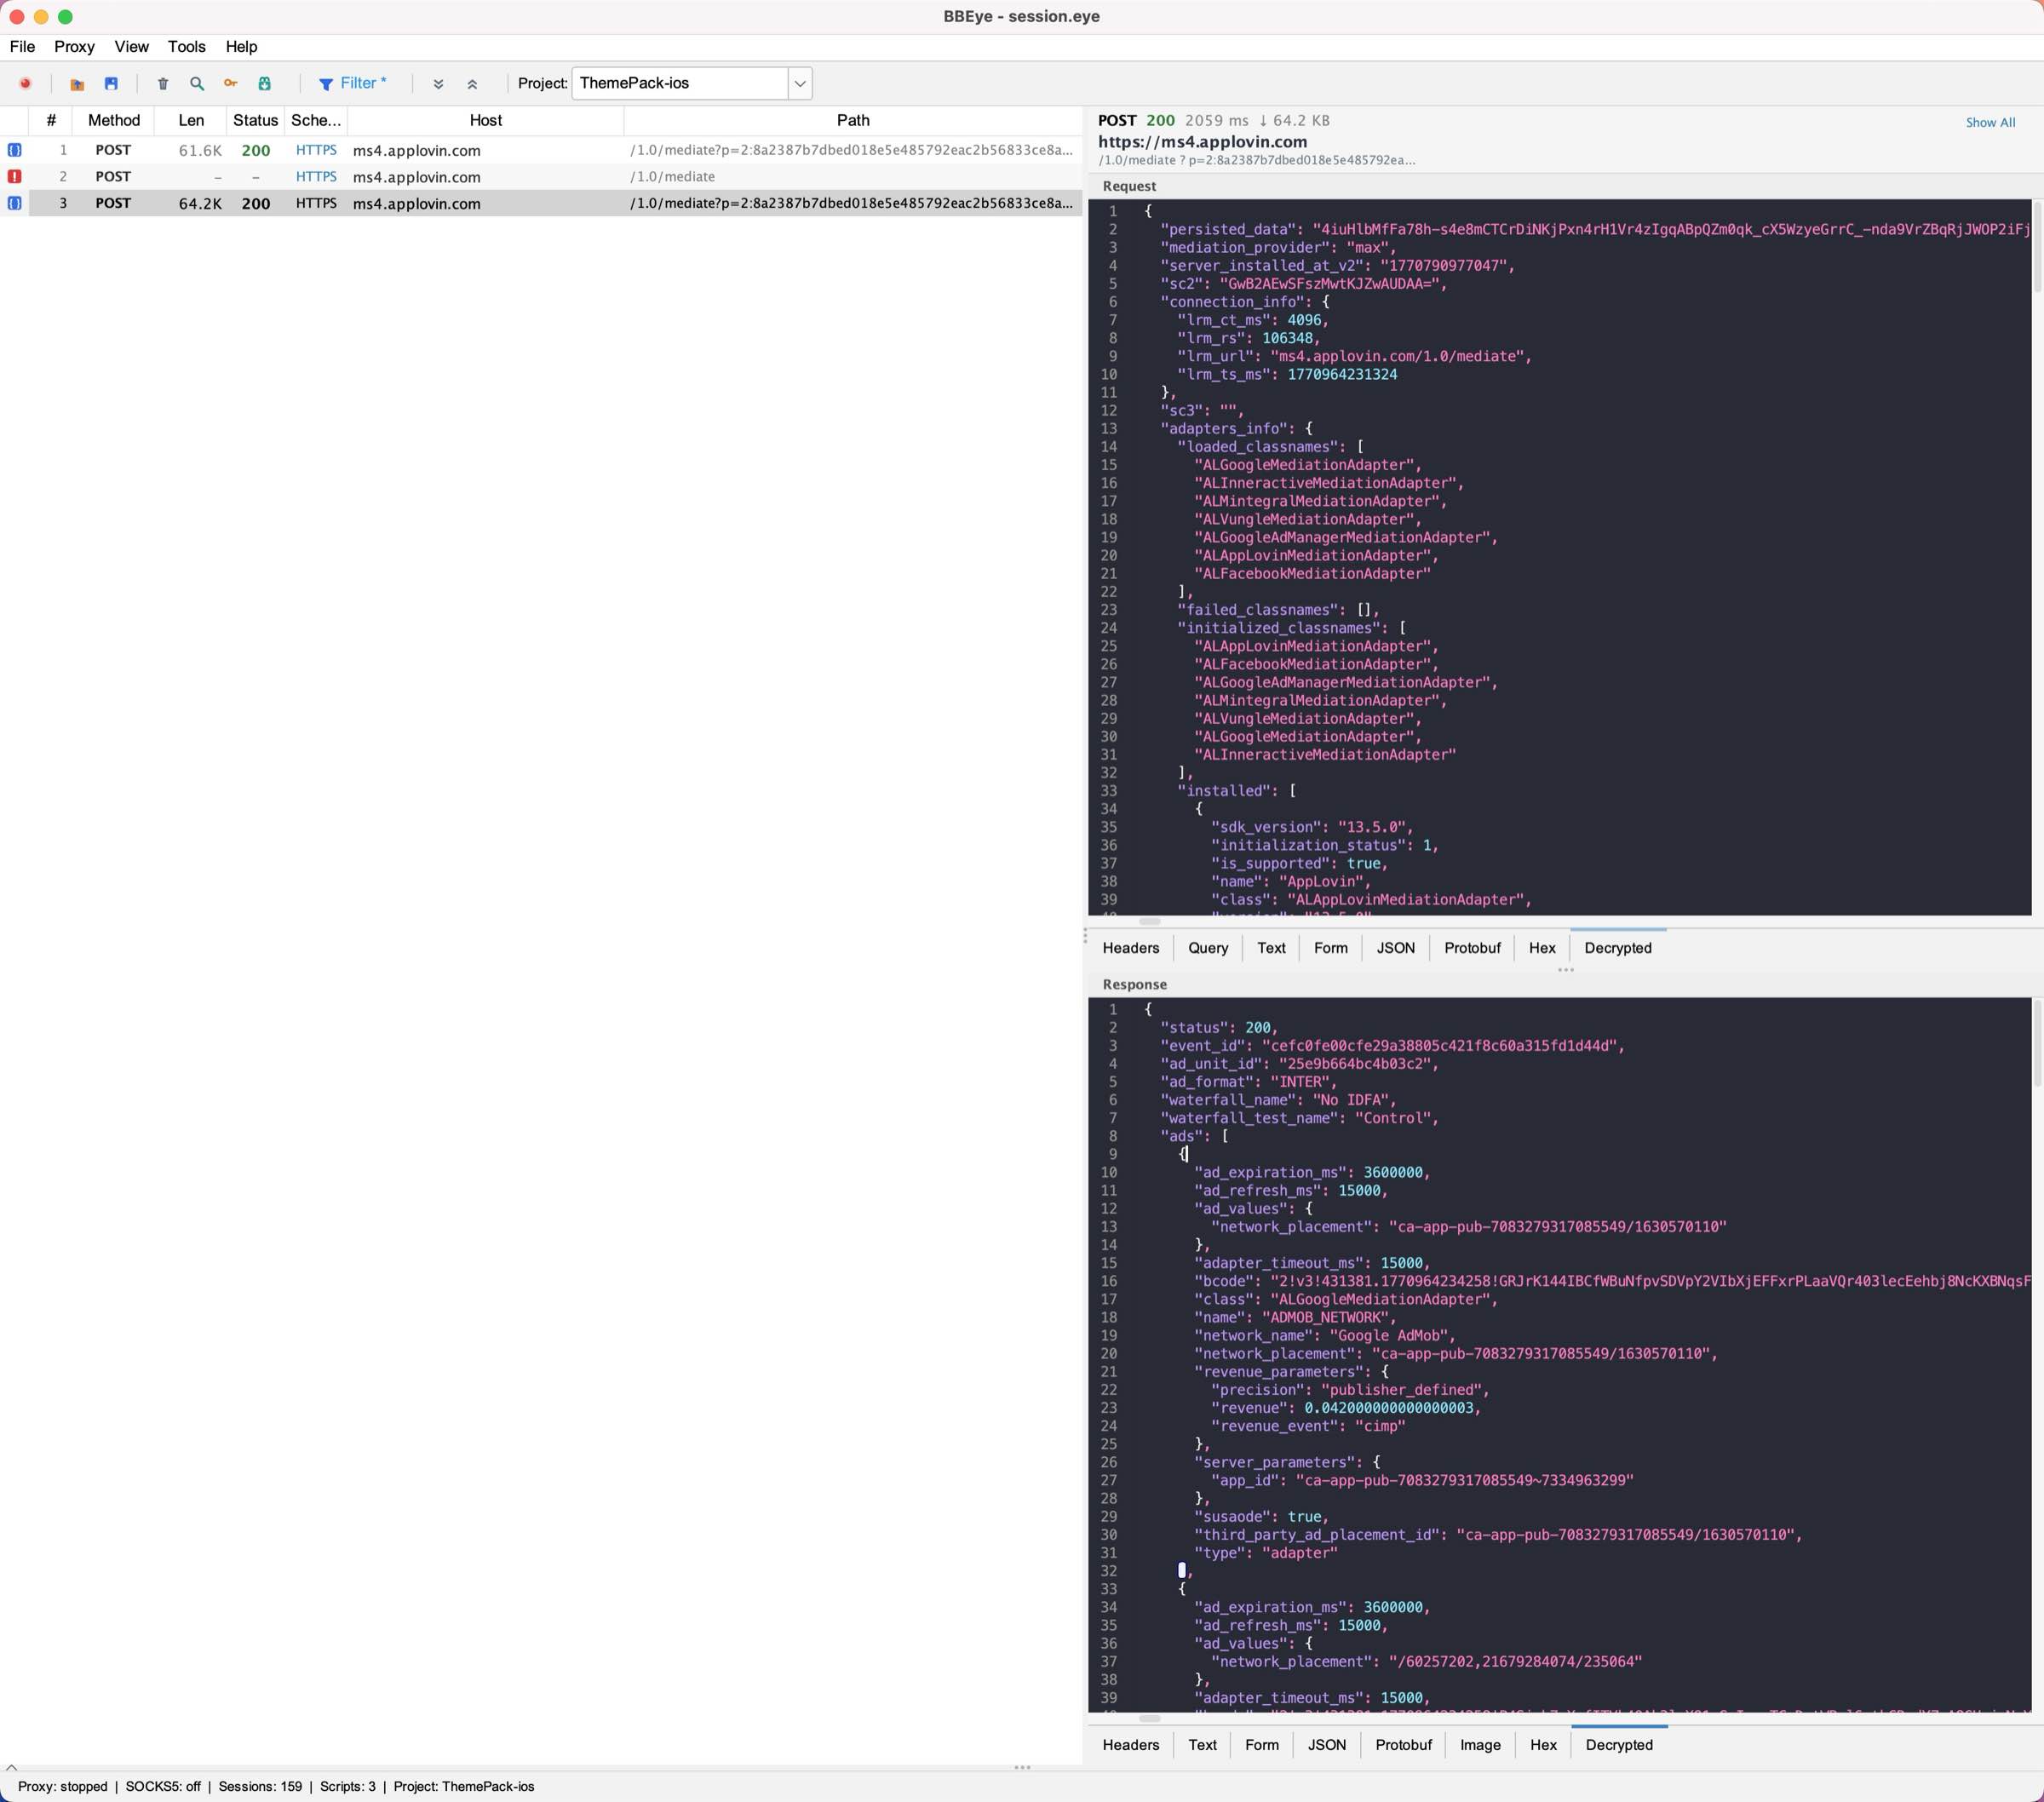Start recording traffic with the red record icon
Screen dimensions: 2044x1802
(x=25, y=84)
